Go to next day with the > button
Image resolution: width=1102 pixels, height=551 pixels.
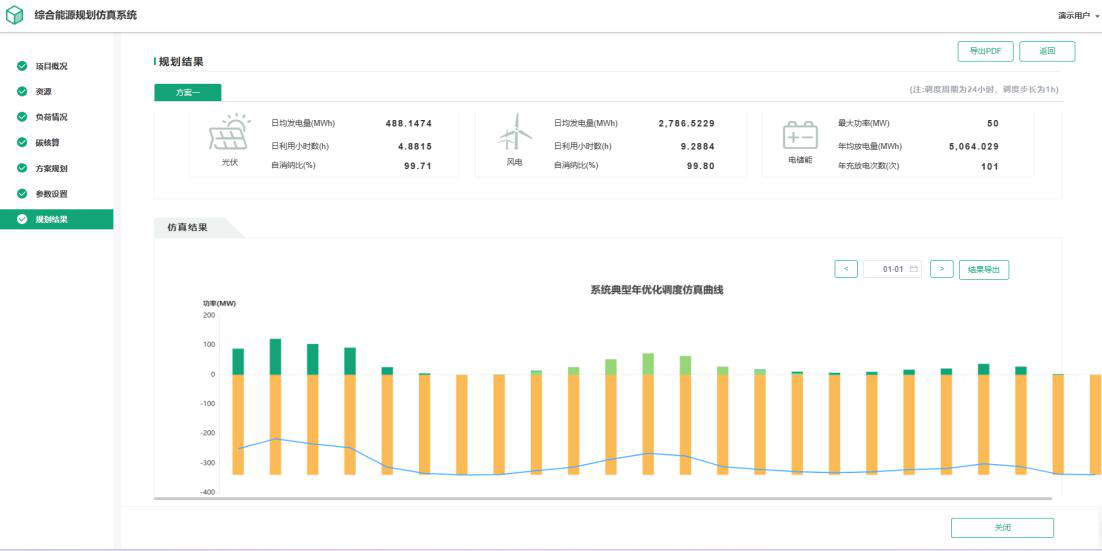[941, 269]
